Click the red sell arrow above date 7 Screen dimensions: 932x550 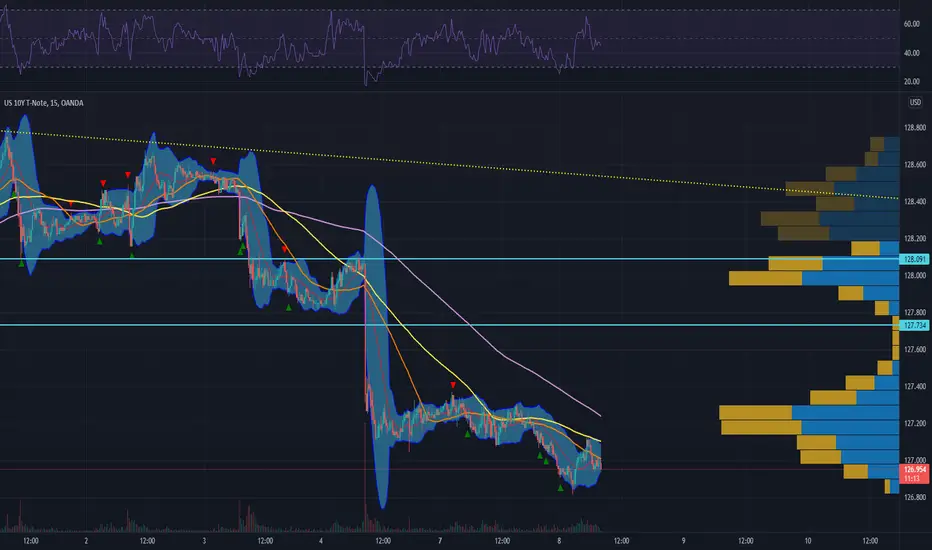point(453,385)
